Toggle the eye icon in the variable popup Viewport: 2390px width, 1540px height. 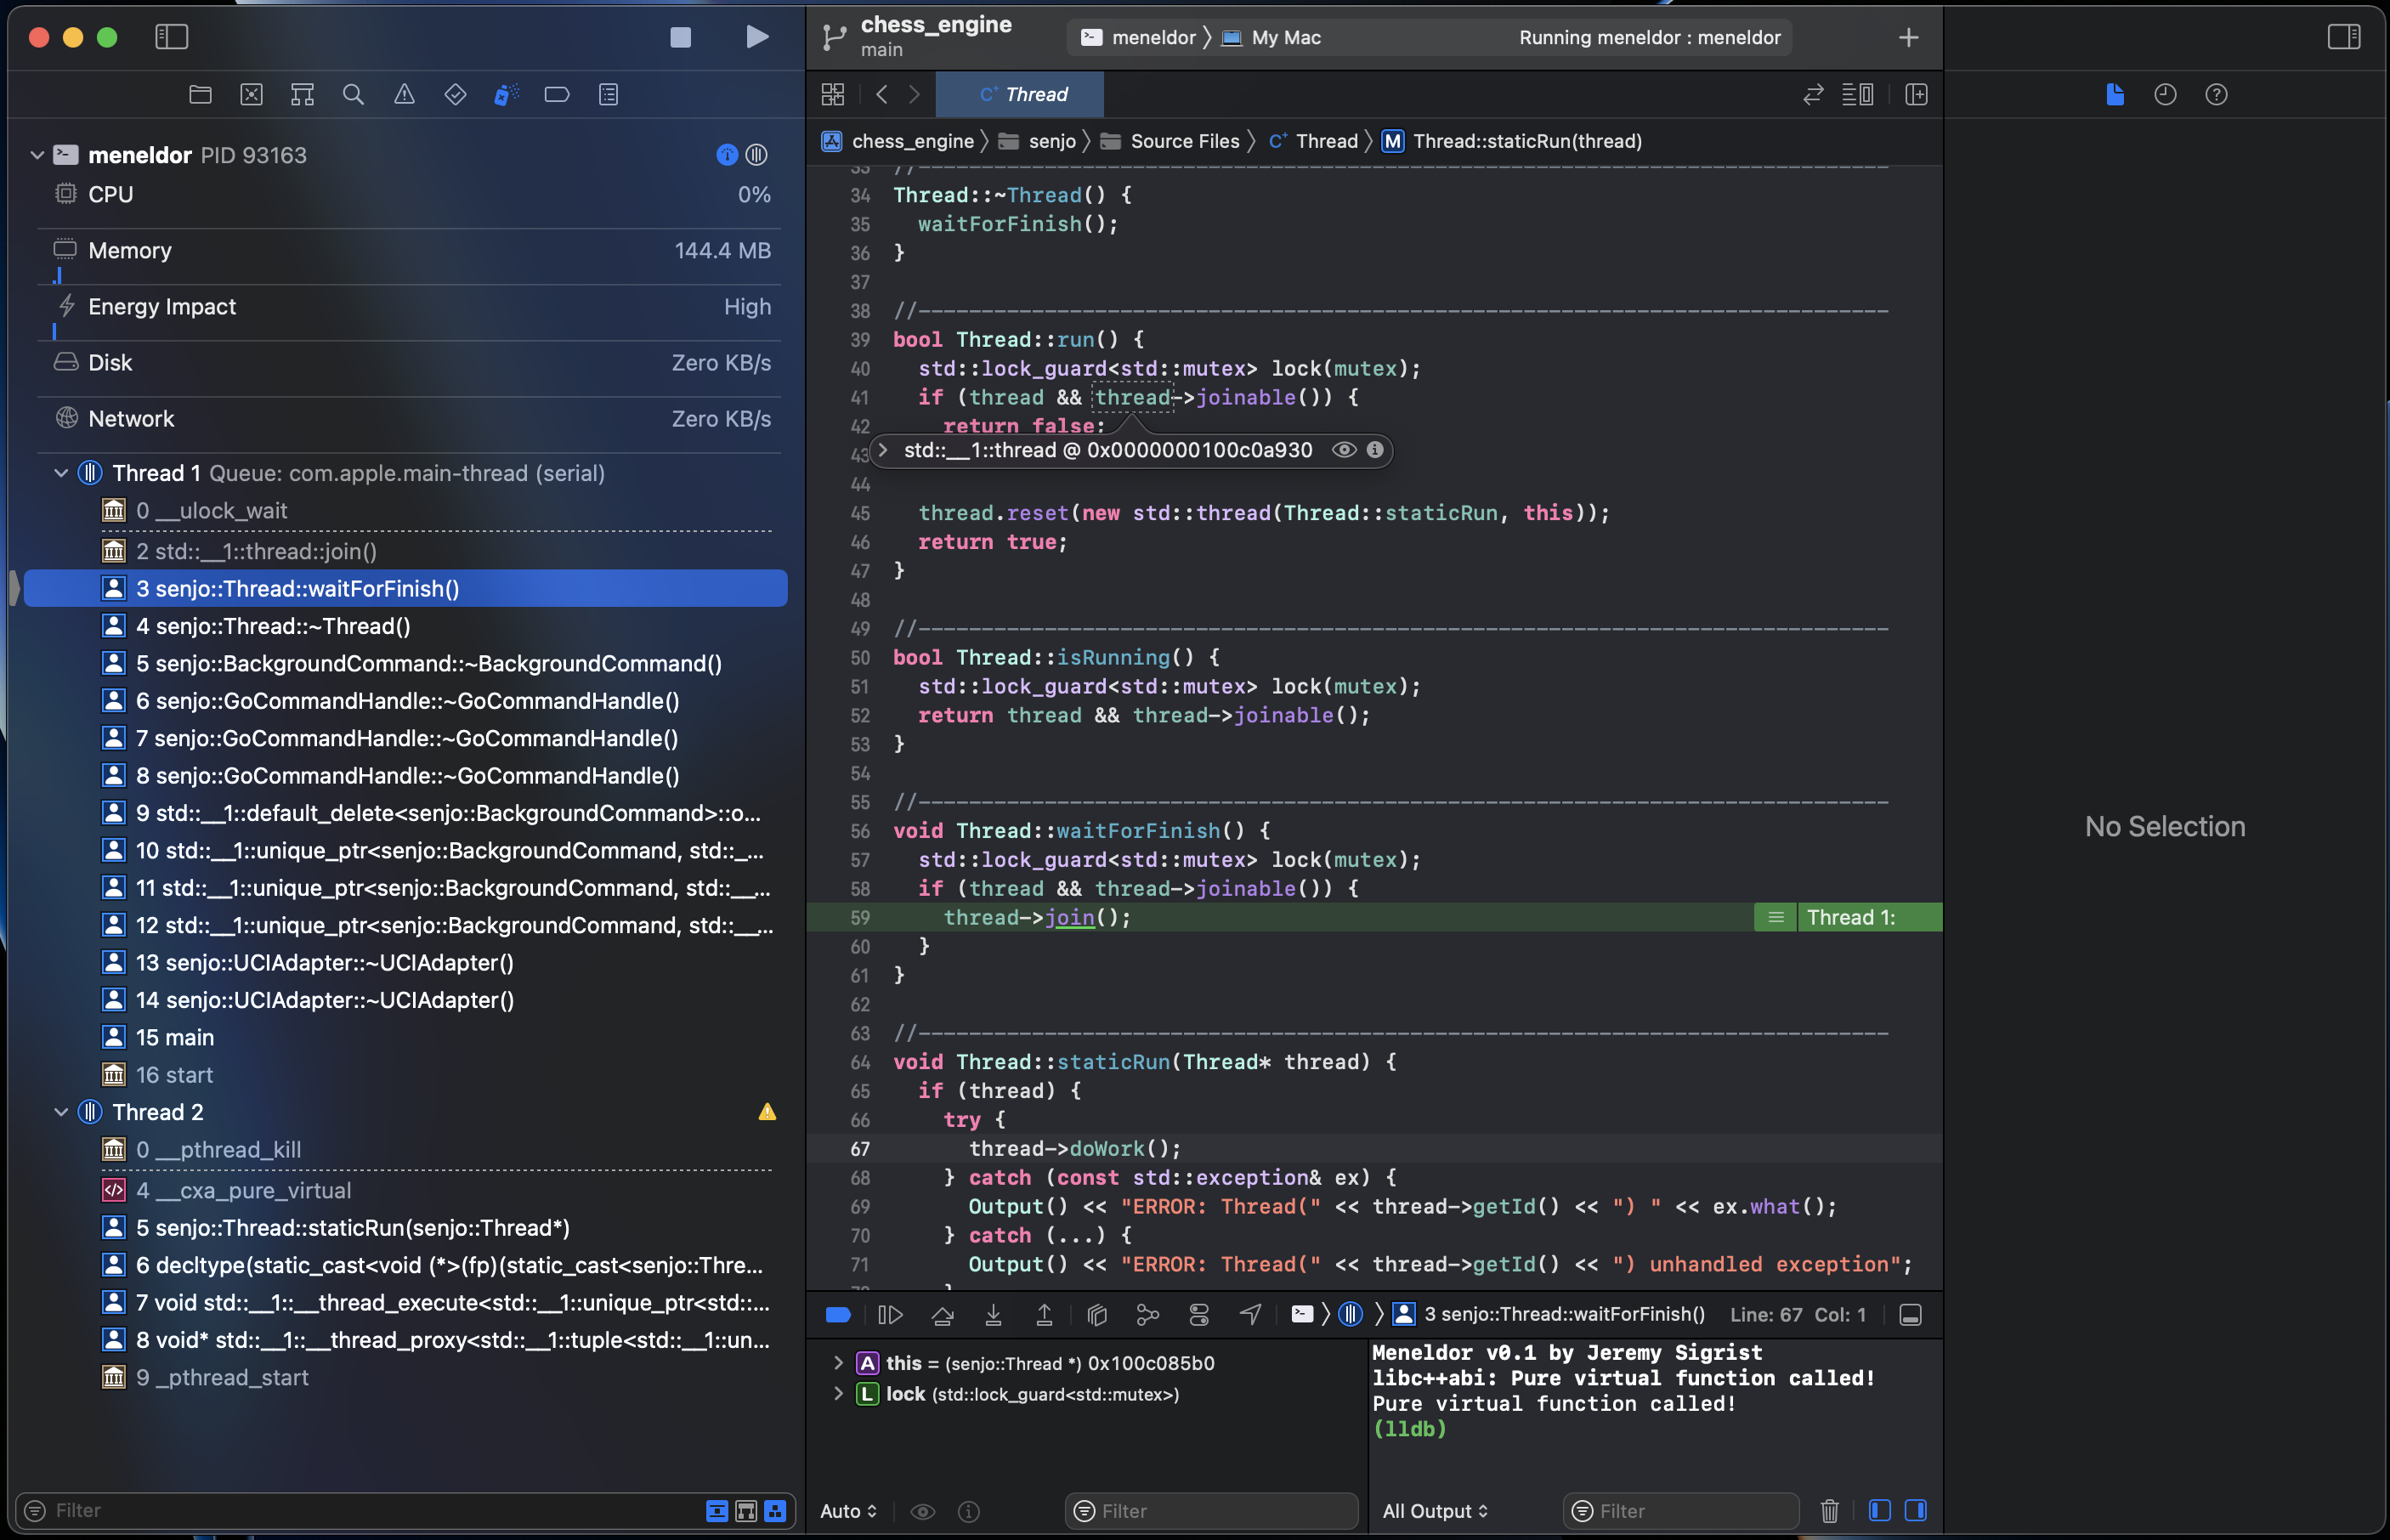click(x=1343, y=450)
